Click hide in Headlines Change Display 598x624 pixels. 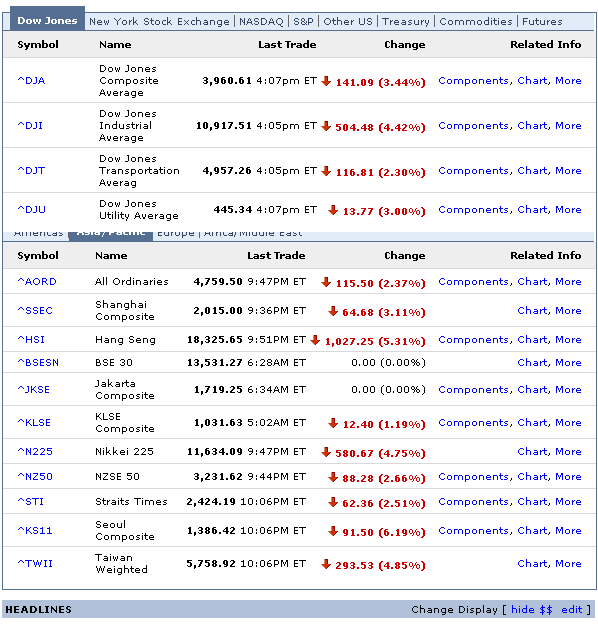click(523, 610)
